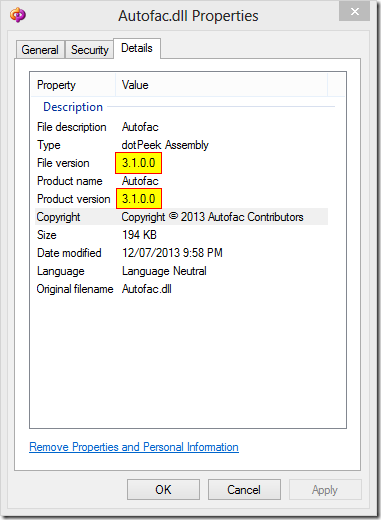Click the Language Neutral value
Viewport: 381px width, 520px height.
164,271
